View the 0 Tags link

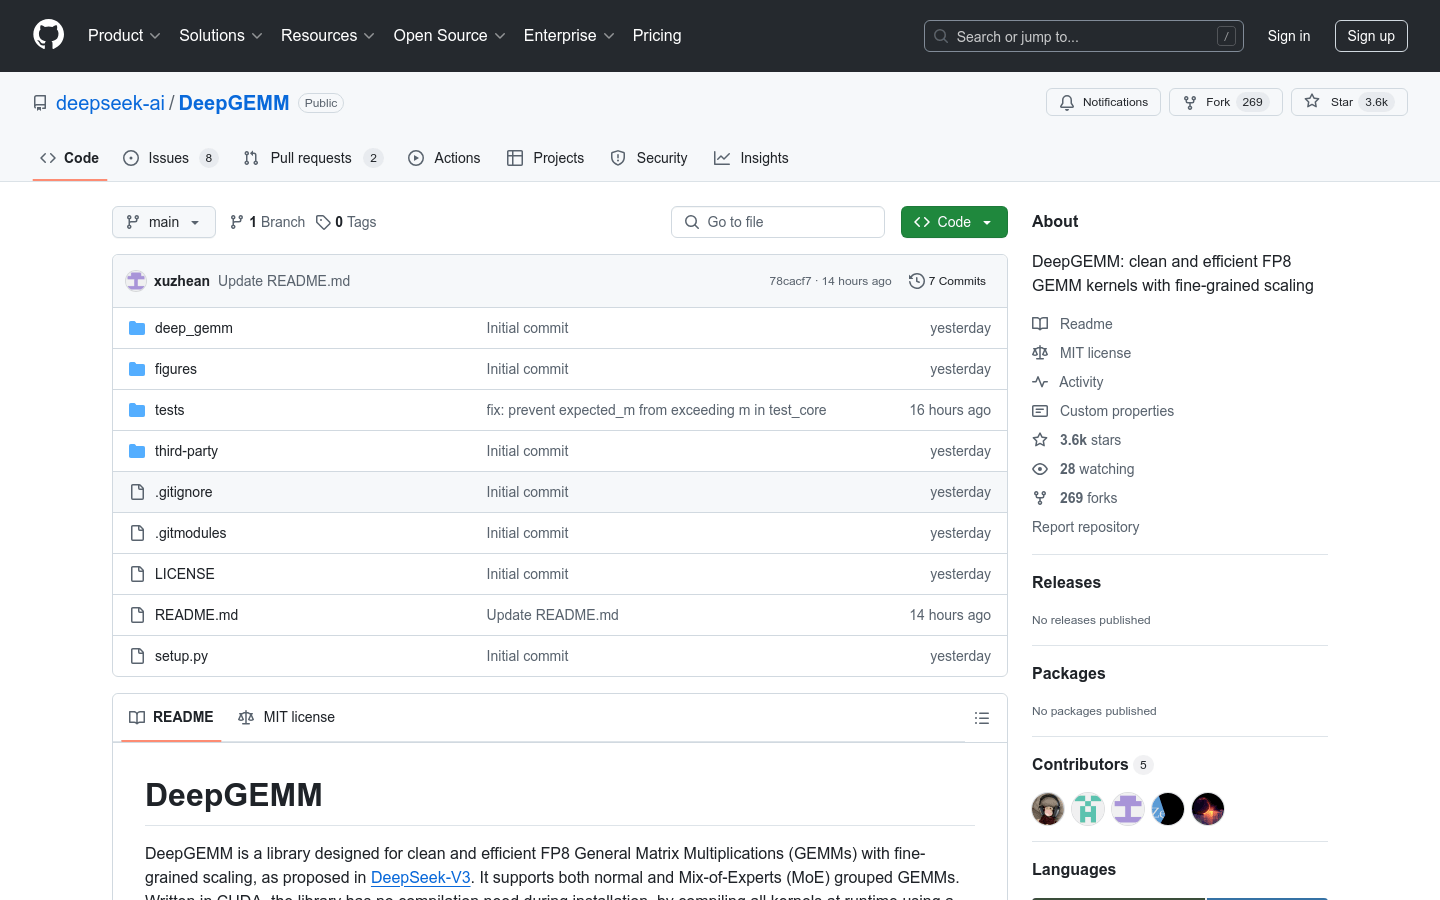click(x=346, y=222)
